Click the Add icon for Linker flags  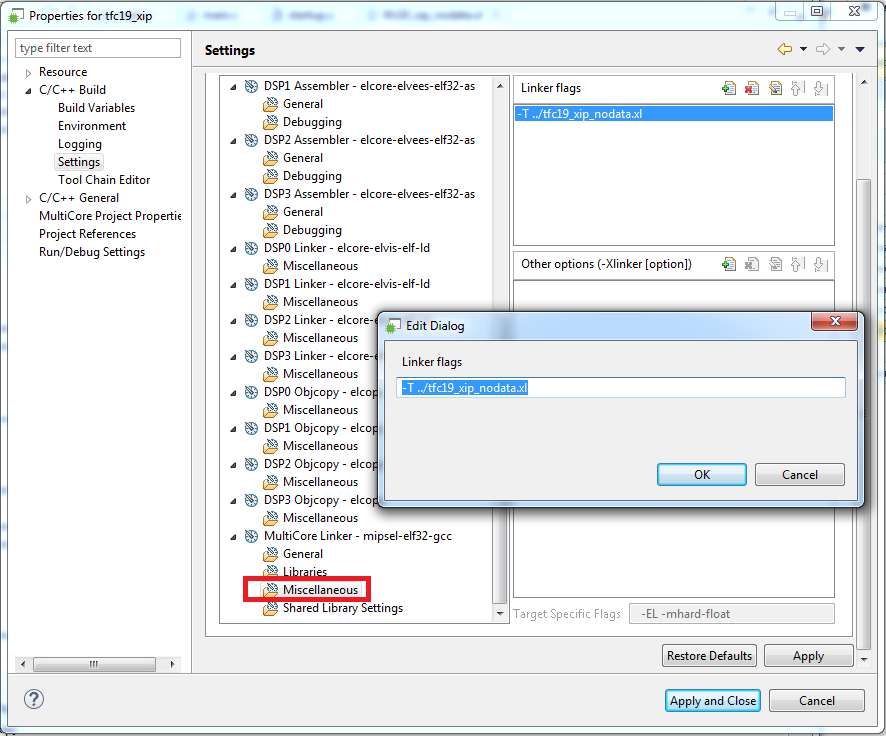(729, 89)
